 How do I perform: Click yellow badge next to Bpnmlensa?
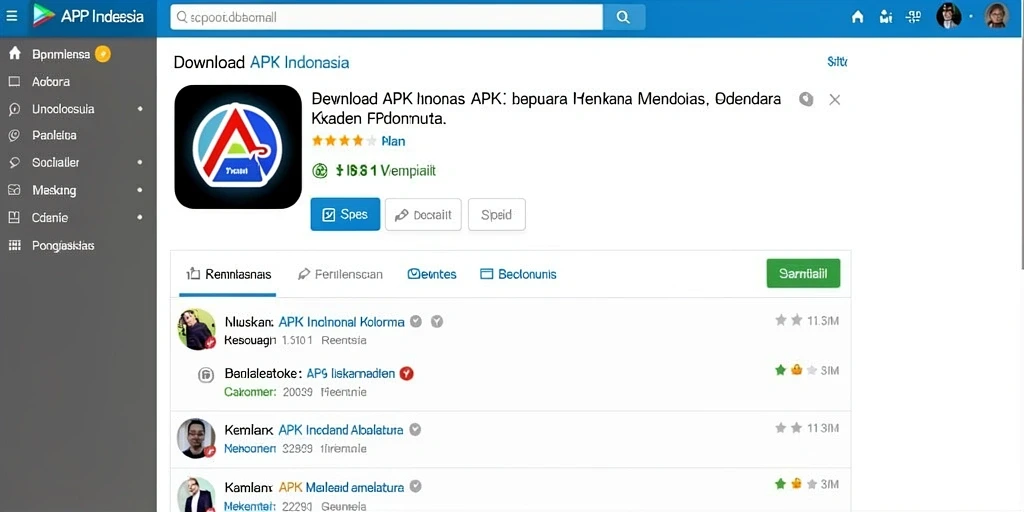103,54
